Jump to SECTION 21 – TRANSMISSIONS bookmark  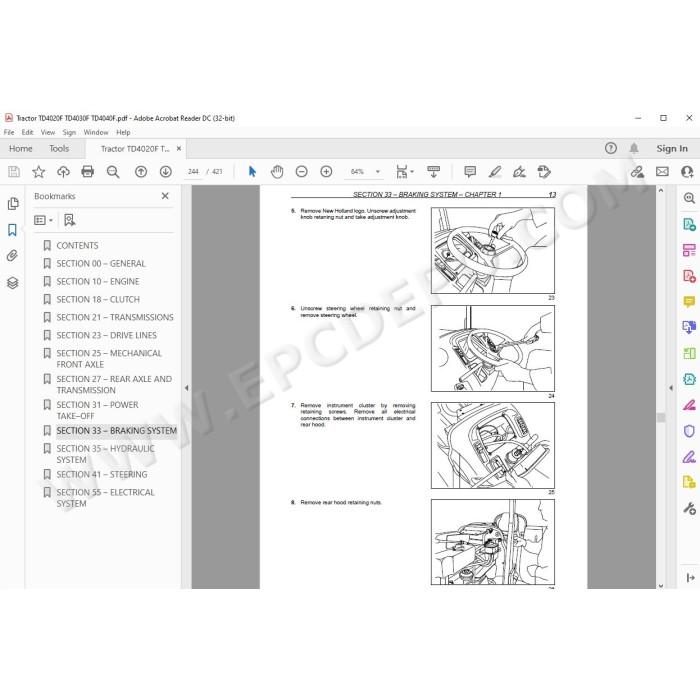coord(115,317)
